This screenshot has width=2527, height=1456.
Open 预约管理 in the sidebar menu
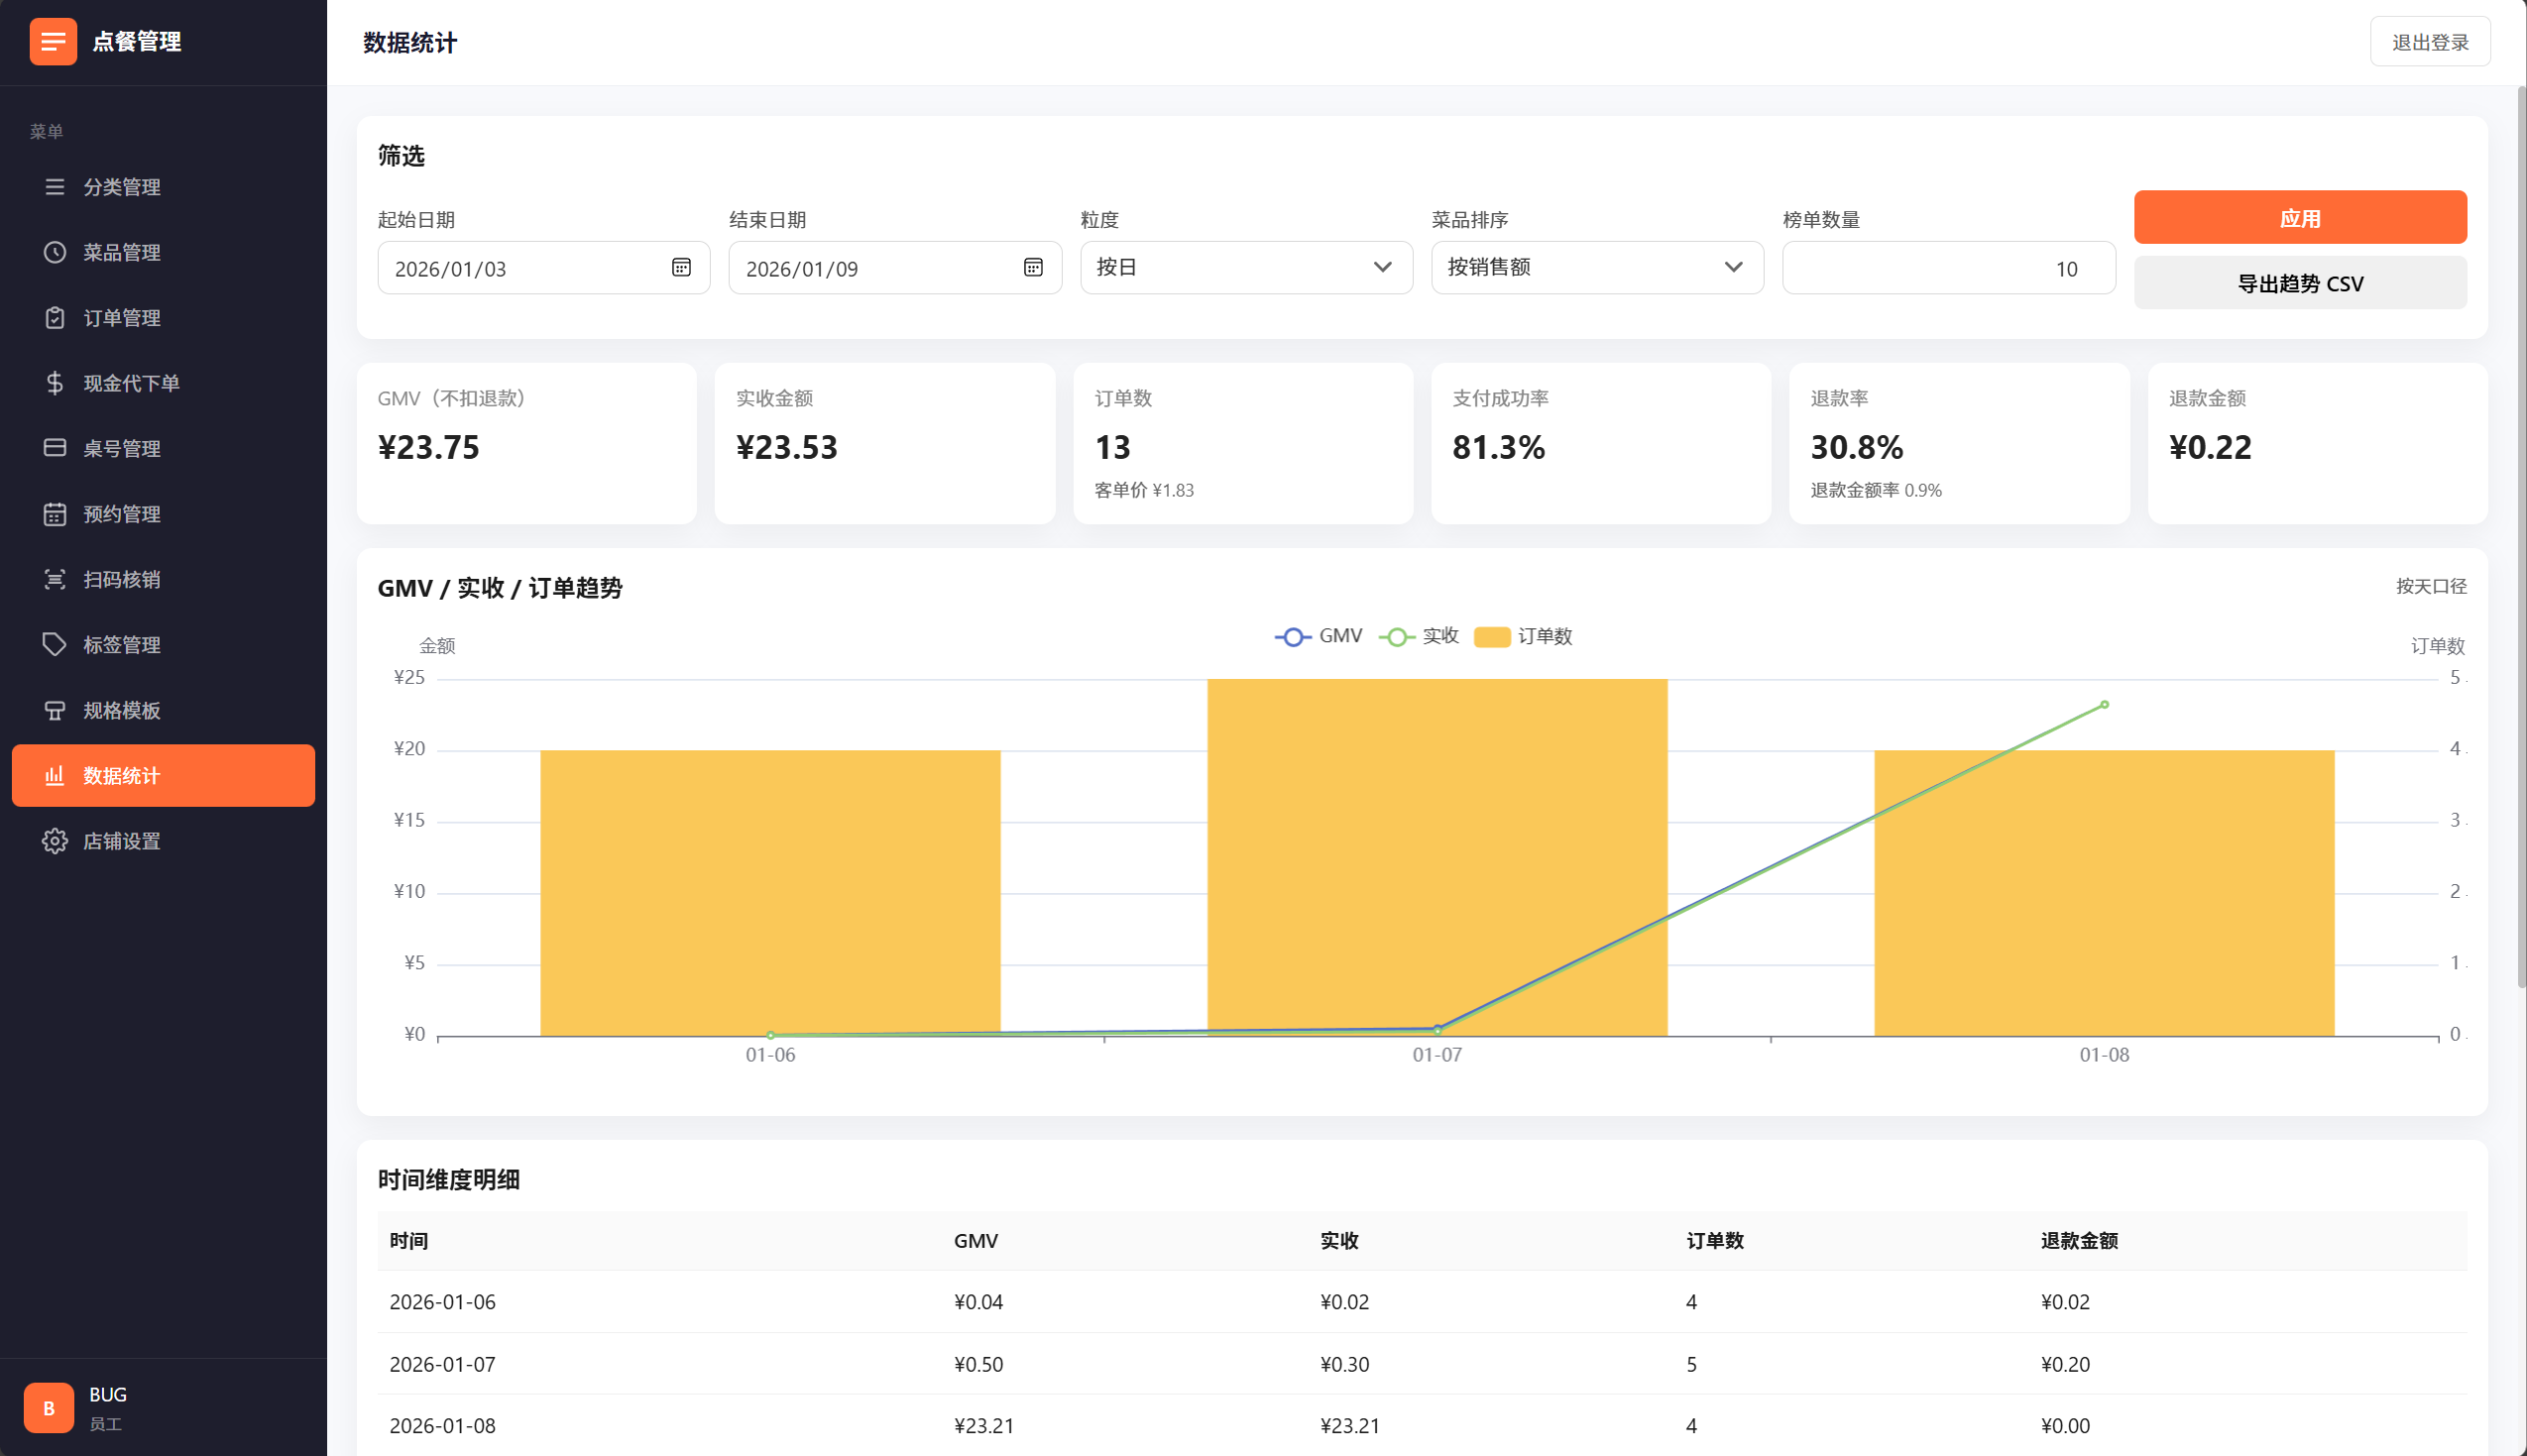click(121, 514)
